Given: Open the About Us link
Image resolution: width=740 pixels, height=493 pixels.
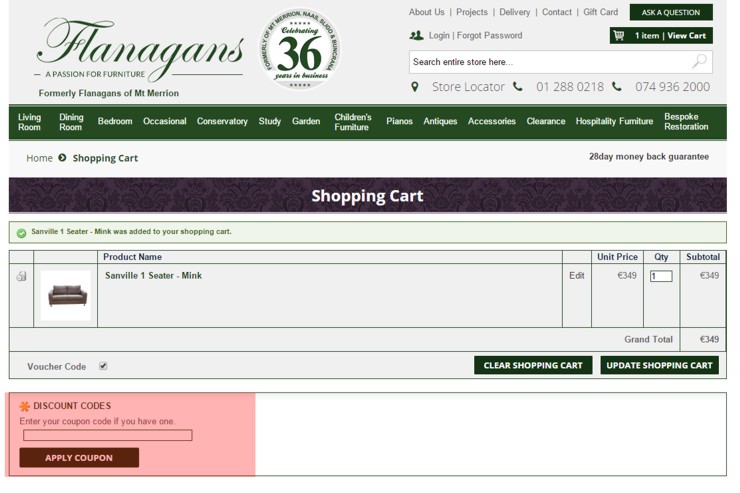Looking at the screenshot, I should [426, 12].
